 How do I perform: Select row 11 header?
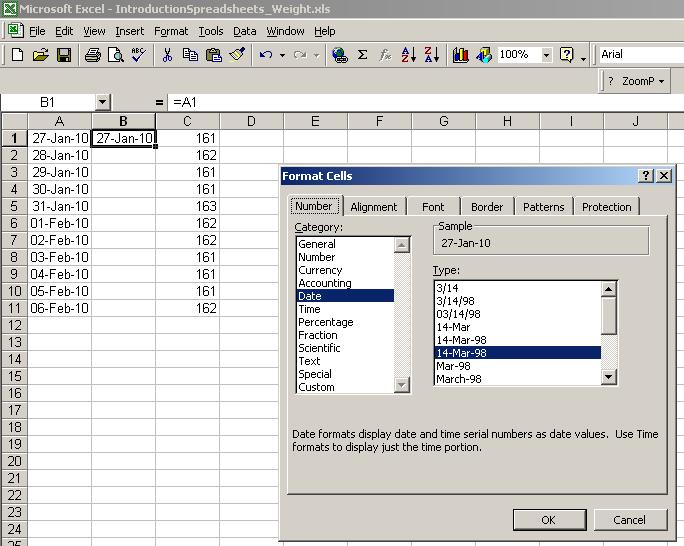coord(14,308)
